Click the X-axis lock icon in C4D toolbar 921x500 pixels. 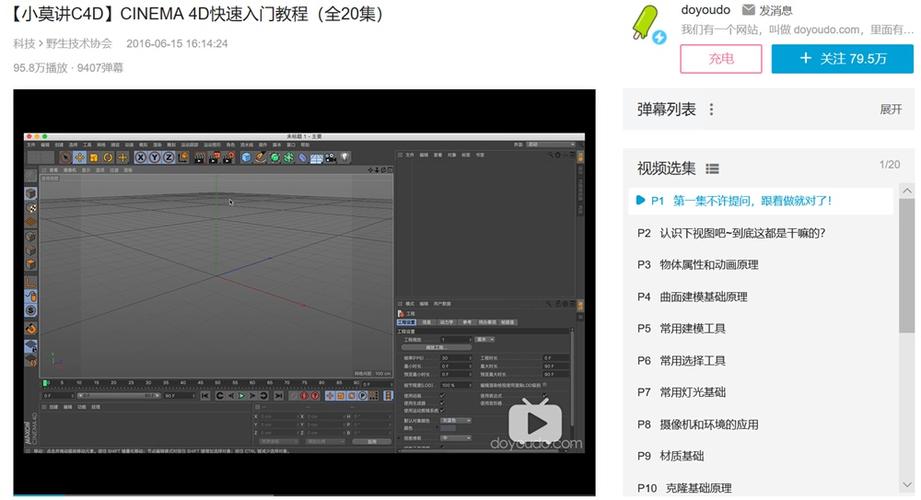click(x=141, y=157)
